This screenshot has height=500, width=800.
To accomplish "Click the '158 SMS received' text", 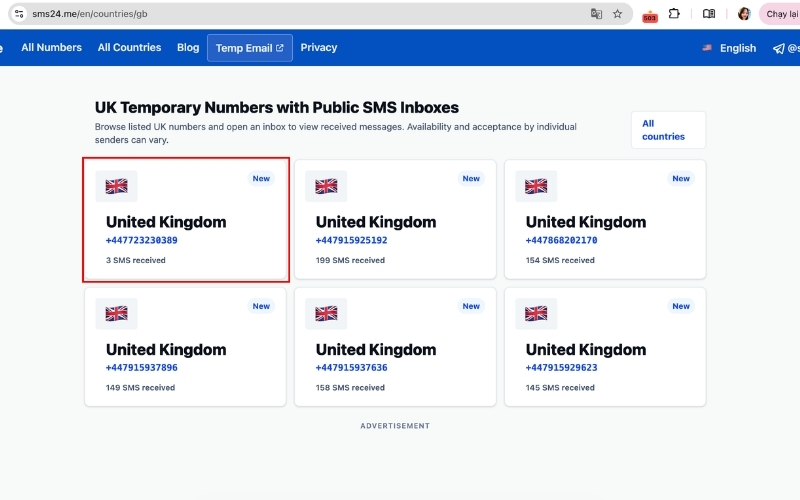I will [x=350, y=388].
